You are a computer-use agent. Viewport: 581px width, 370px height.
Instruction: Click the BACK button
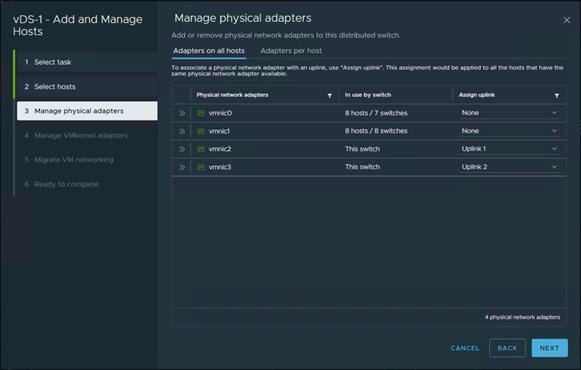(x=507, y=348)
